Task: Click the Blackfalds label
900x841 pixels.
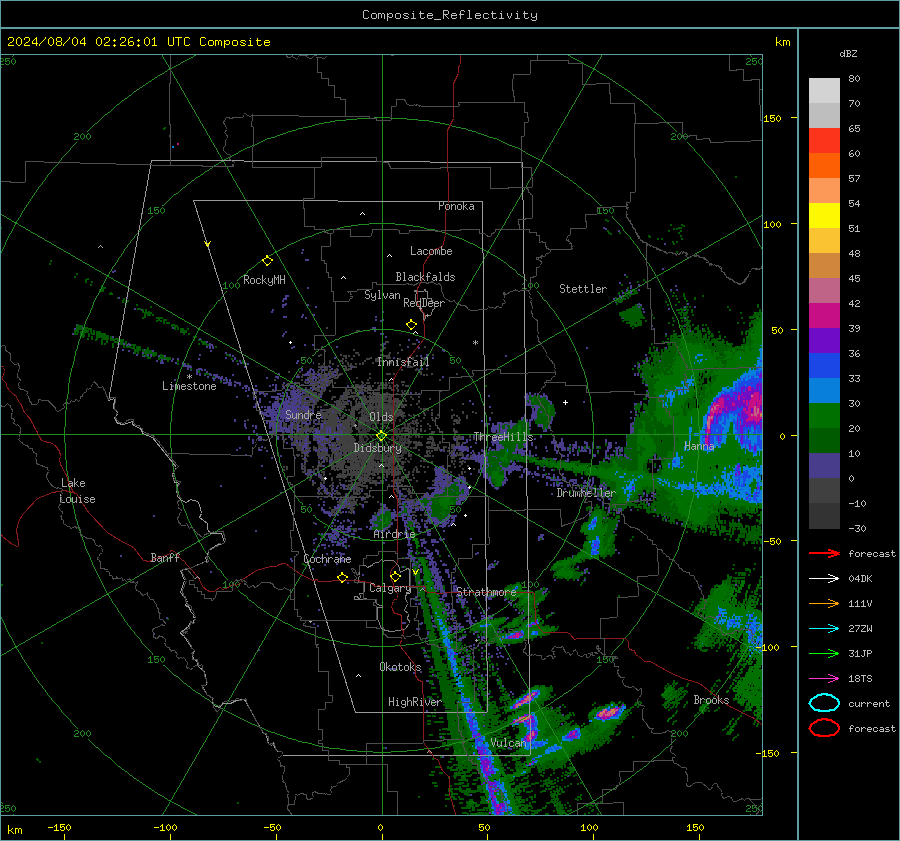Action: coord(425,277)
